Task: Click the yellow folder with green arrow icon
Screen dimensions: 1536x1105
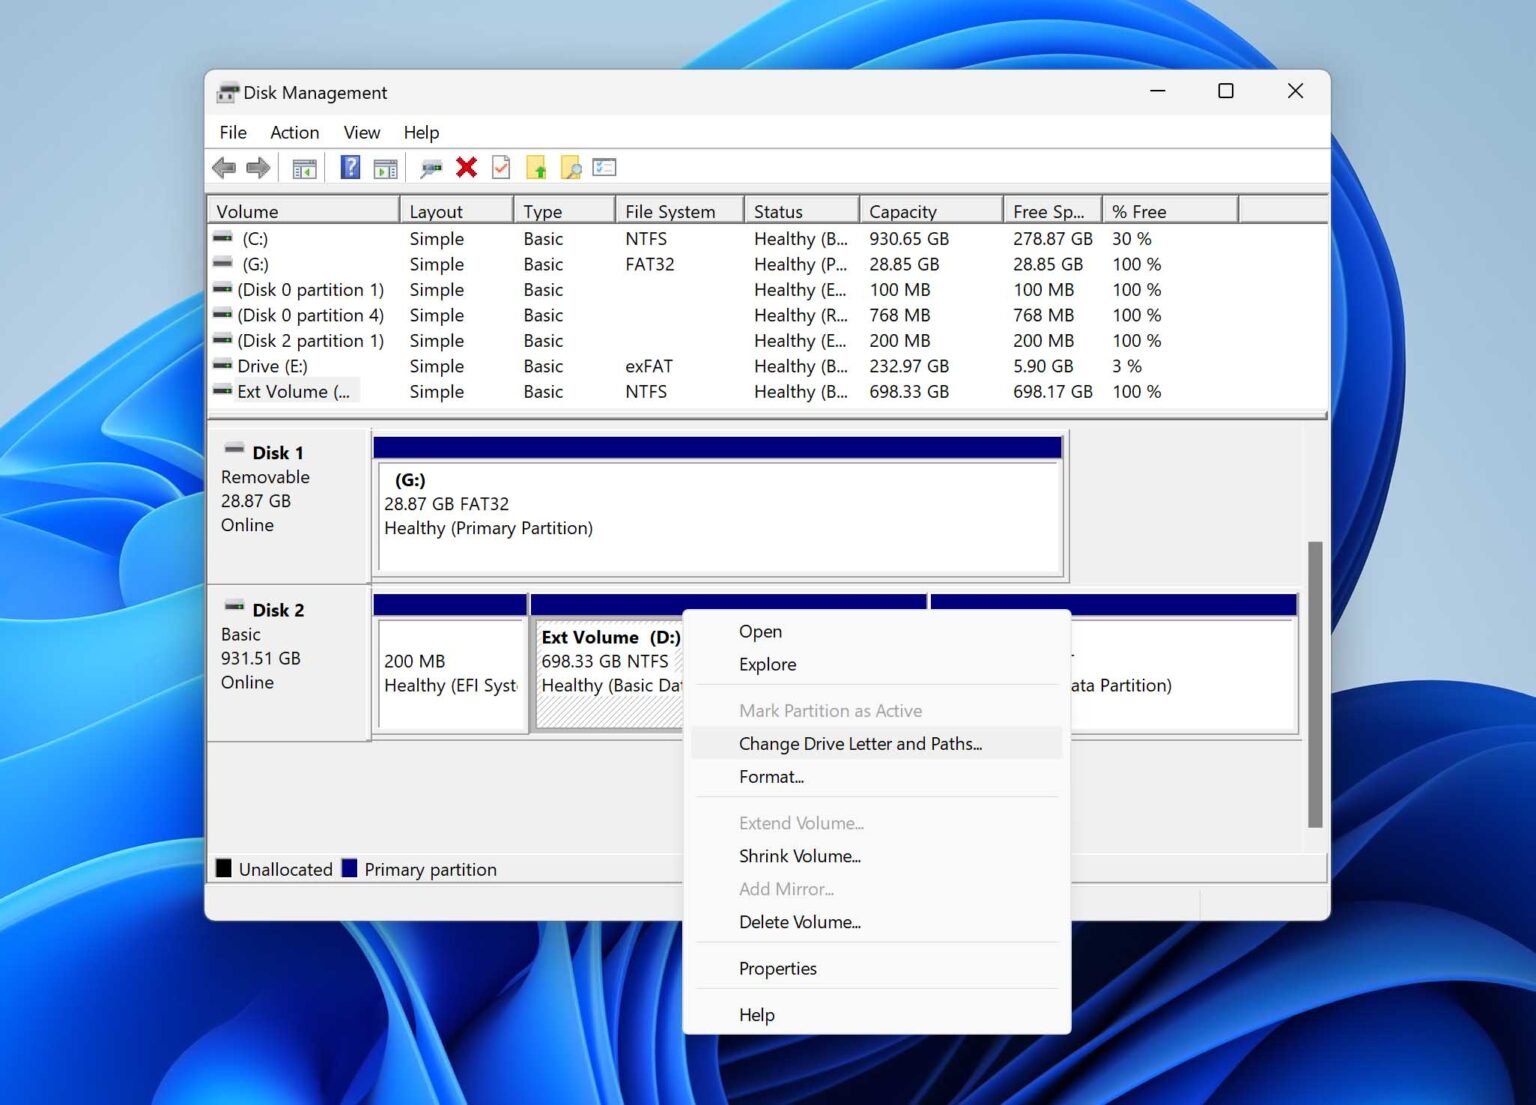Action: (x=536, y=168)
